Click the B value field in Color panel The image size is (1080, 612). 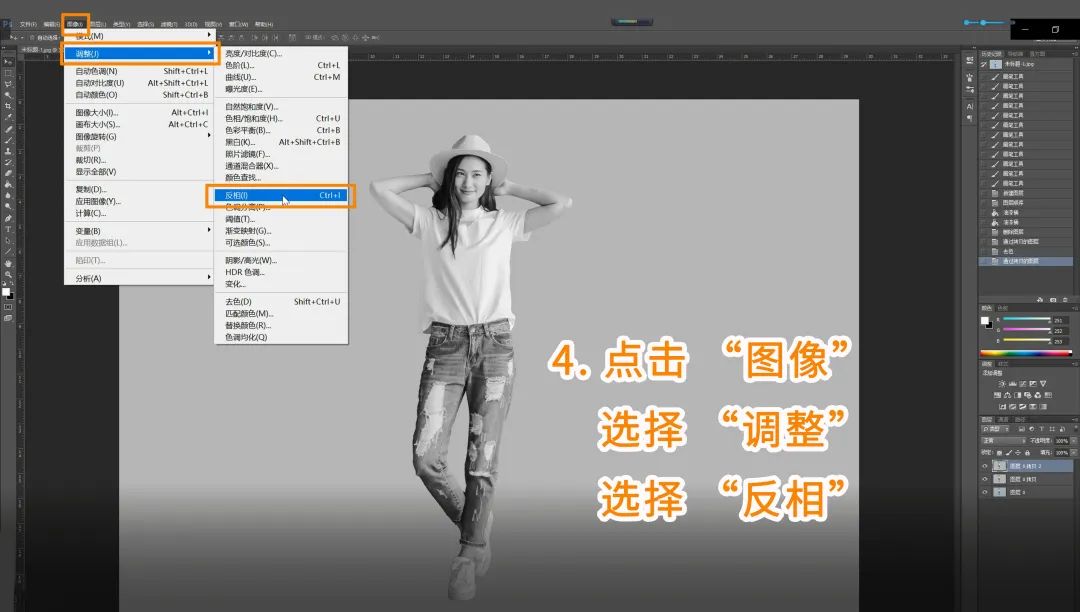click(1061, 341)
